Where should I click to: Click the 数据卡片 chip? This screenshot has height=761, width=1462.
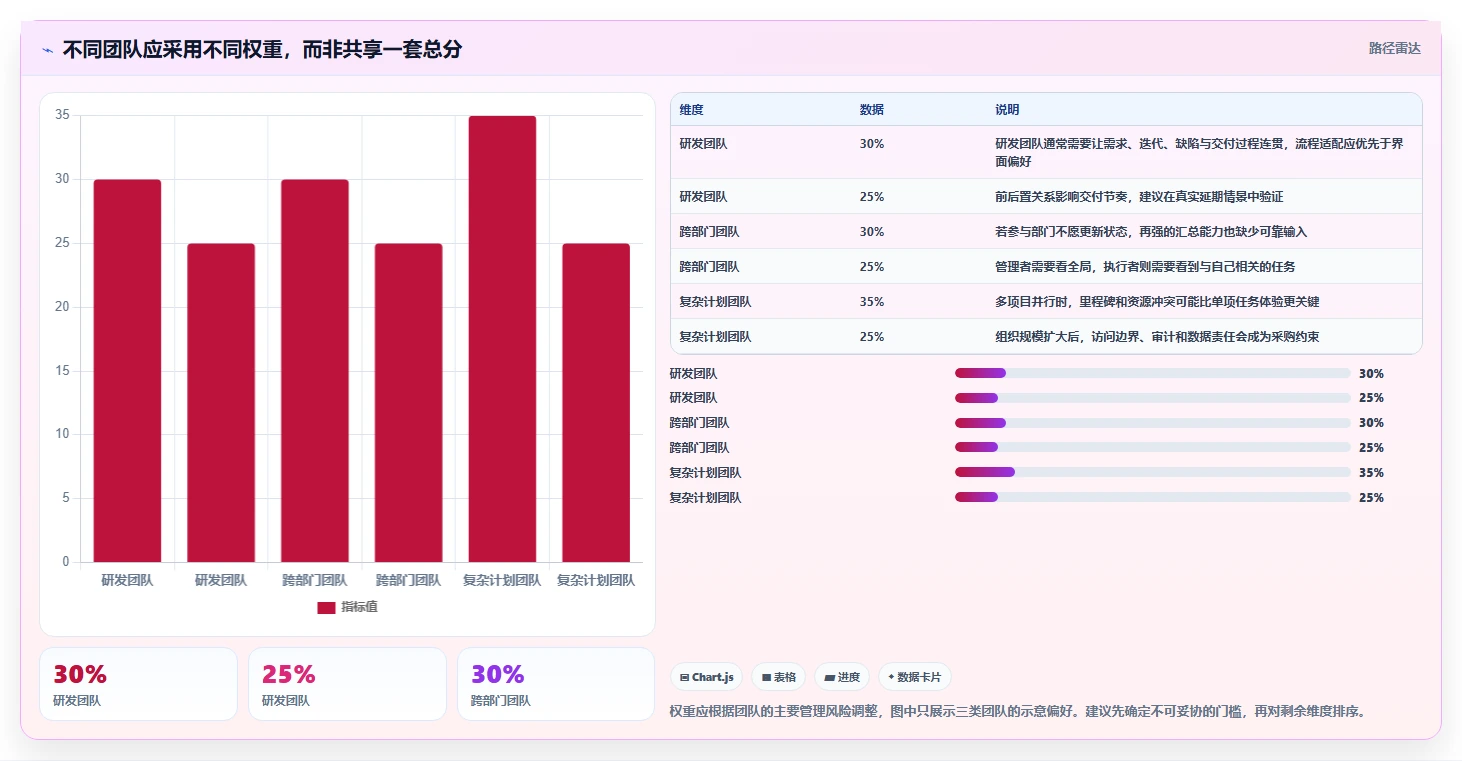(x=914, y=677)
